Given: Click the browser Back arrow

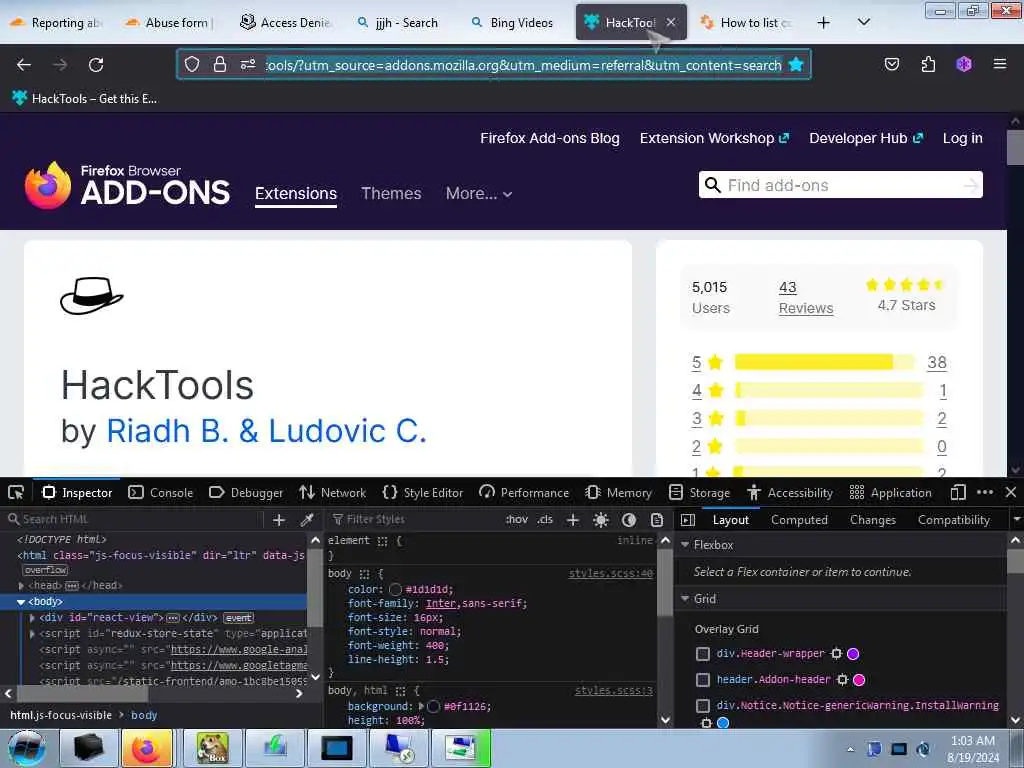Looking at the screenshot, I should click(x=24, y=65).
